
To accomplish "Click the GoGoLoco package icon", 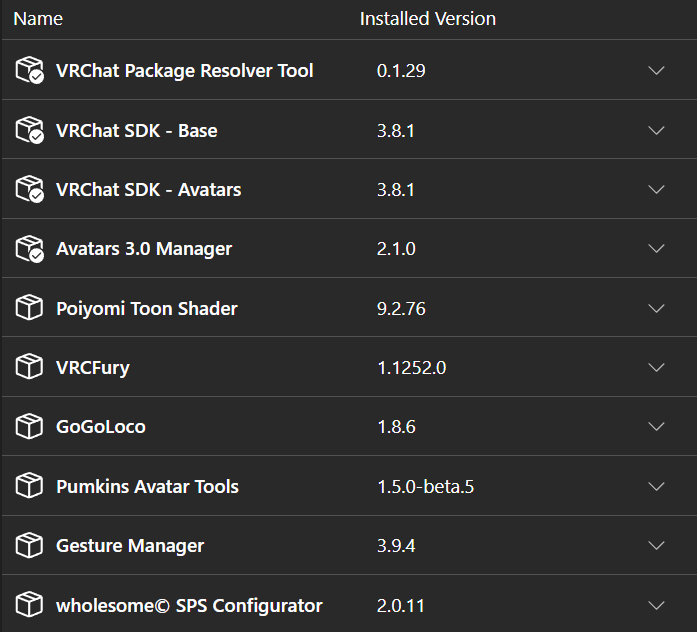I will [x=29, y=426].
